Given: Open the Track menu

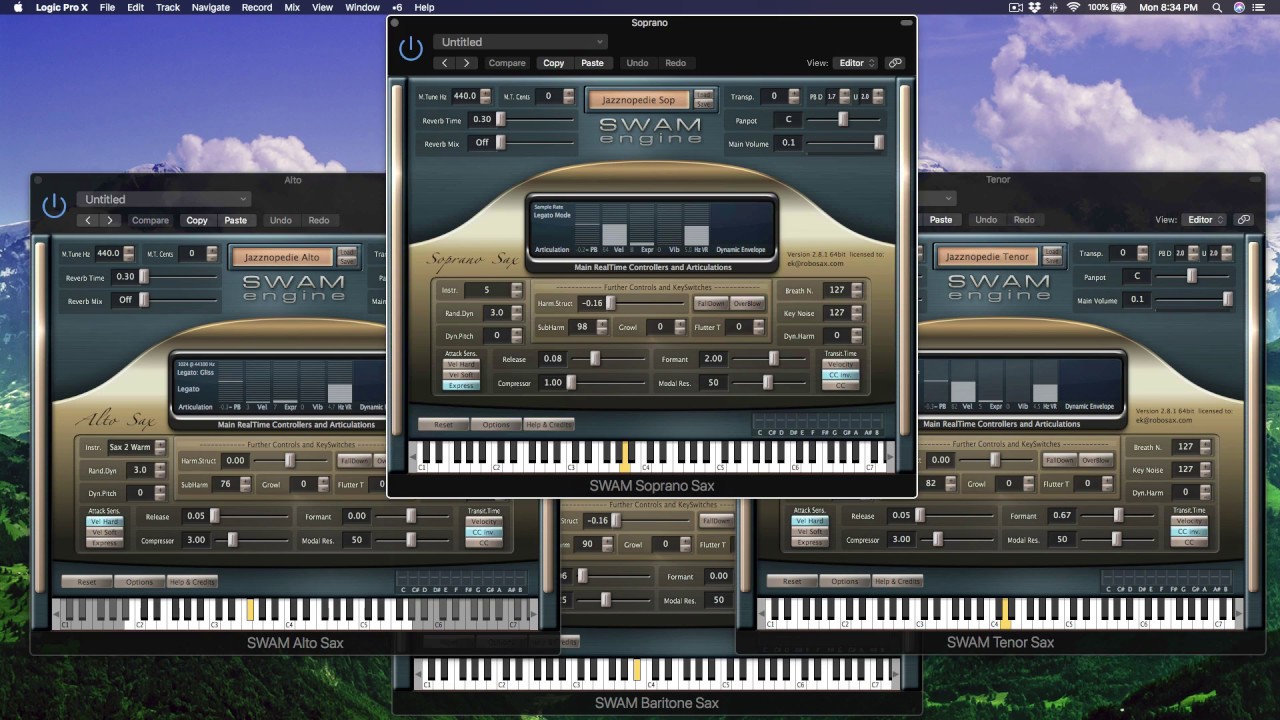Looking at the screenshot, I should [x=168, y=7].
